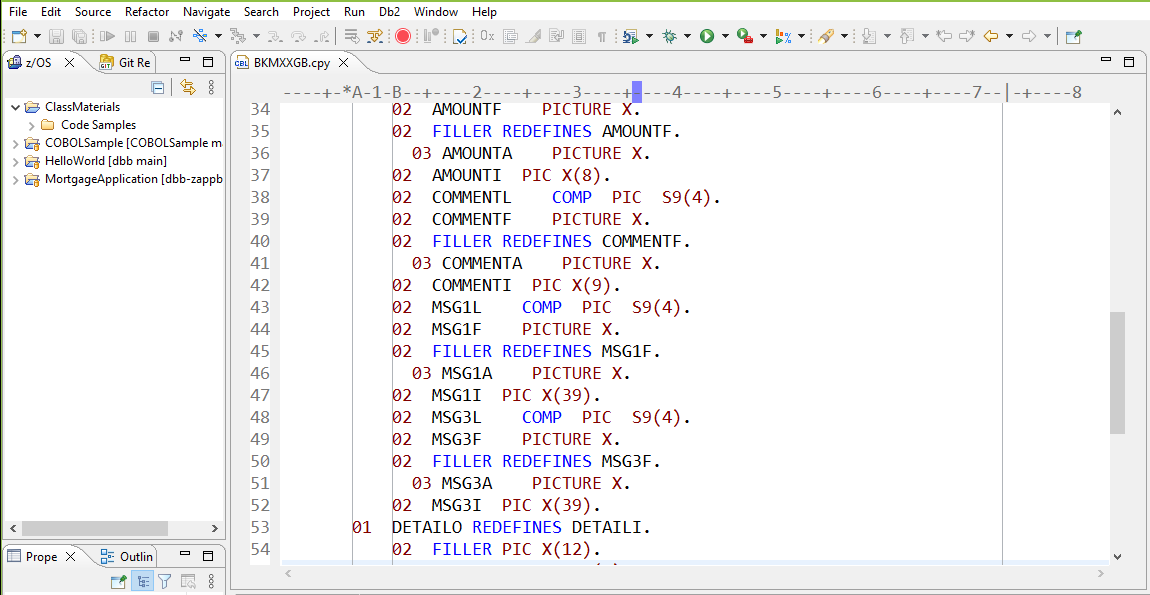The width and height of the screenshot is (1150, 595).
Task: Collapse the ClassMaterials project
Action: pos(15,107)
